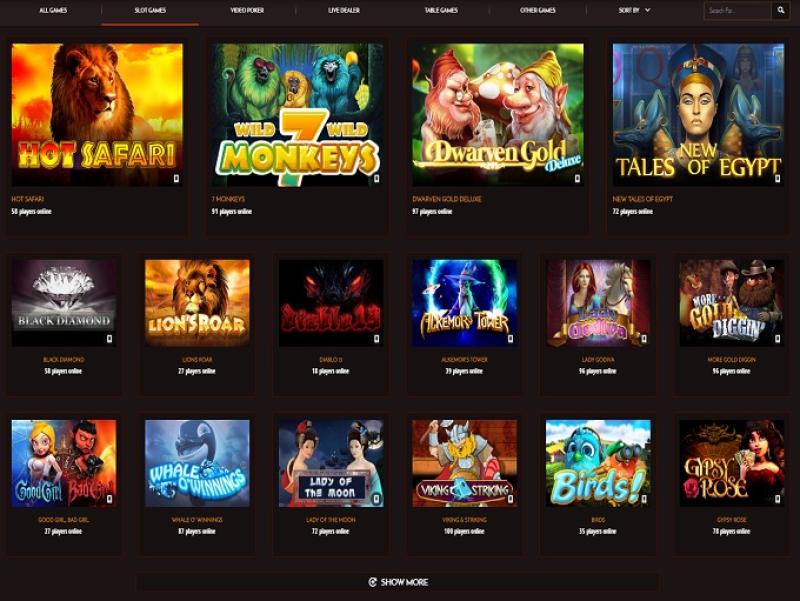This screenshot has height=601, width=800.
Task: Go to the Table Games tab
Action: pyautogui.click(x=441, y=10)
